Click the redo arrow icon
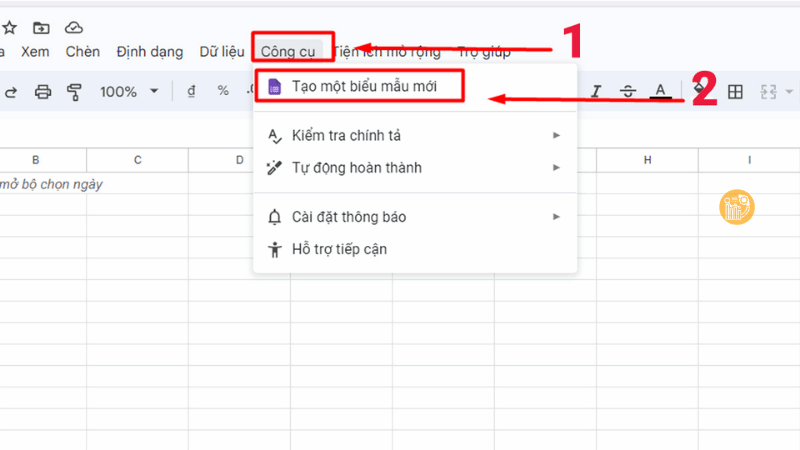Screen dimensions: 800x450 11,92
